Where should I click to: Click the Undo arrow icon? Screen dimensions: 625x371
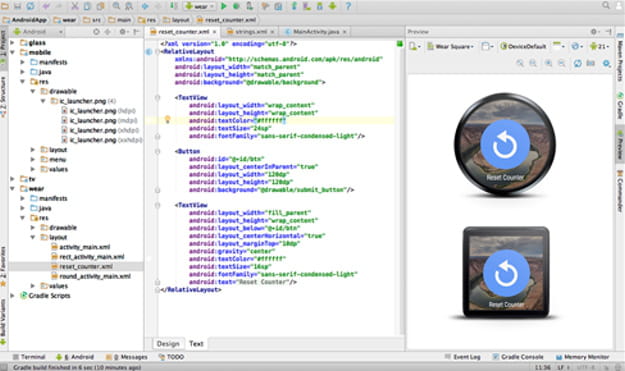tap(47, 6)
